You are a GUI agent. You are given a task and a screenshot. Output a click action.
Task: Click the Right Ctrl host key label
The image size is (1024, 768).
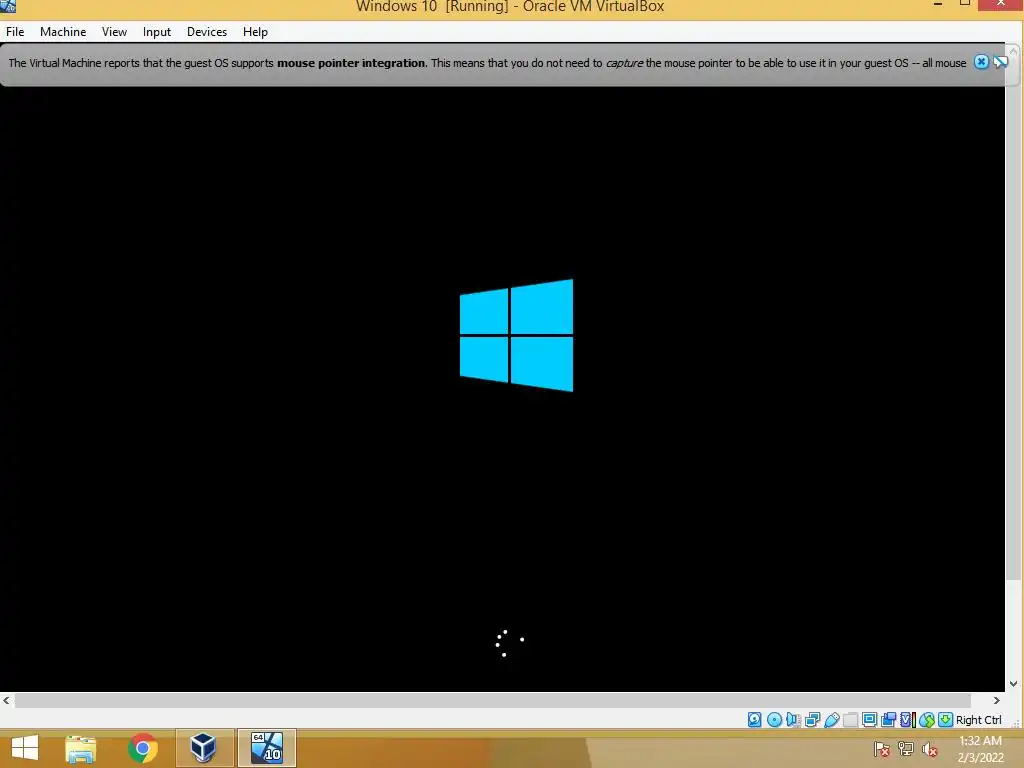pos(978,720)
